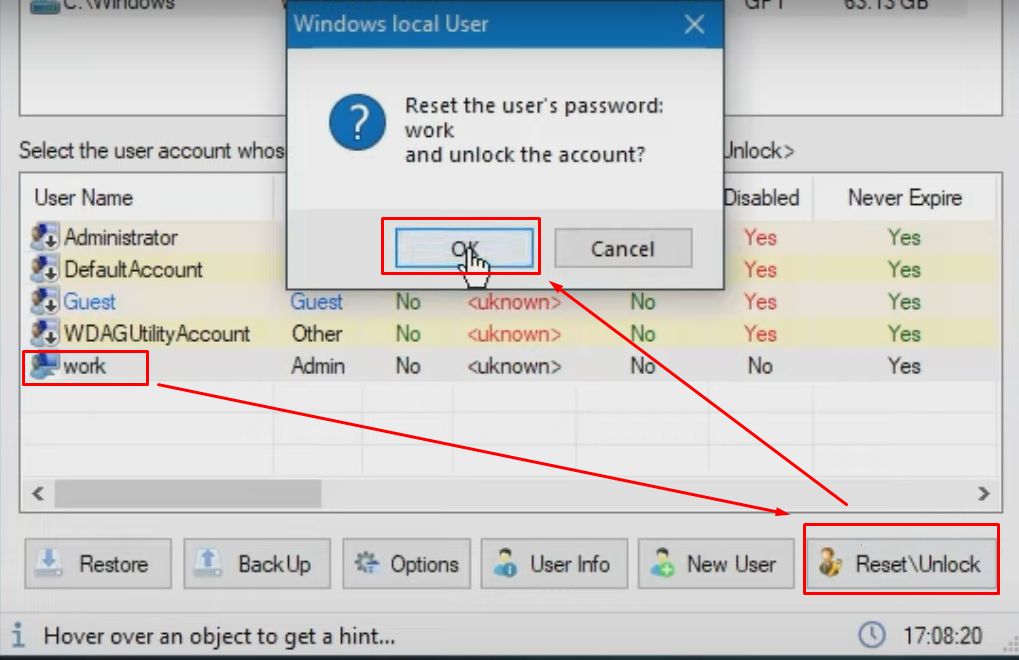Cancel the password reset dialog

622,247
